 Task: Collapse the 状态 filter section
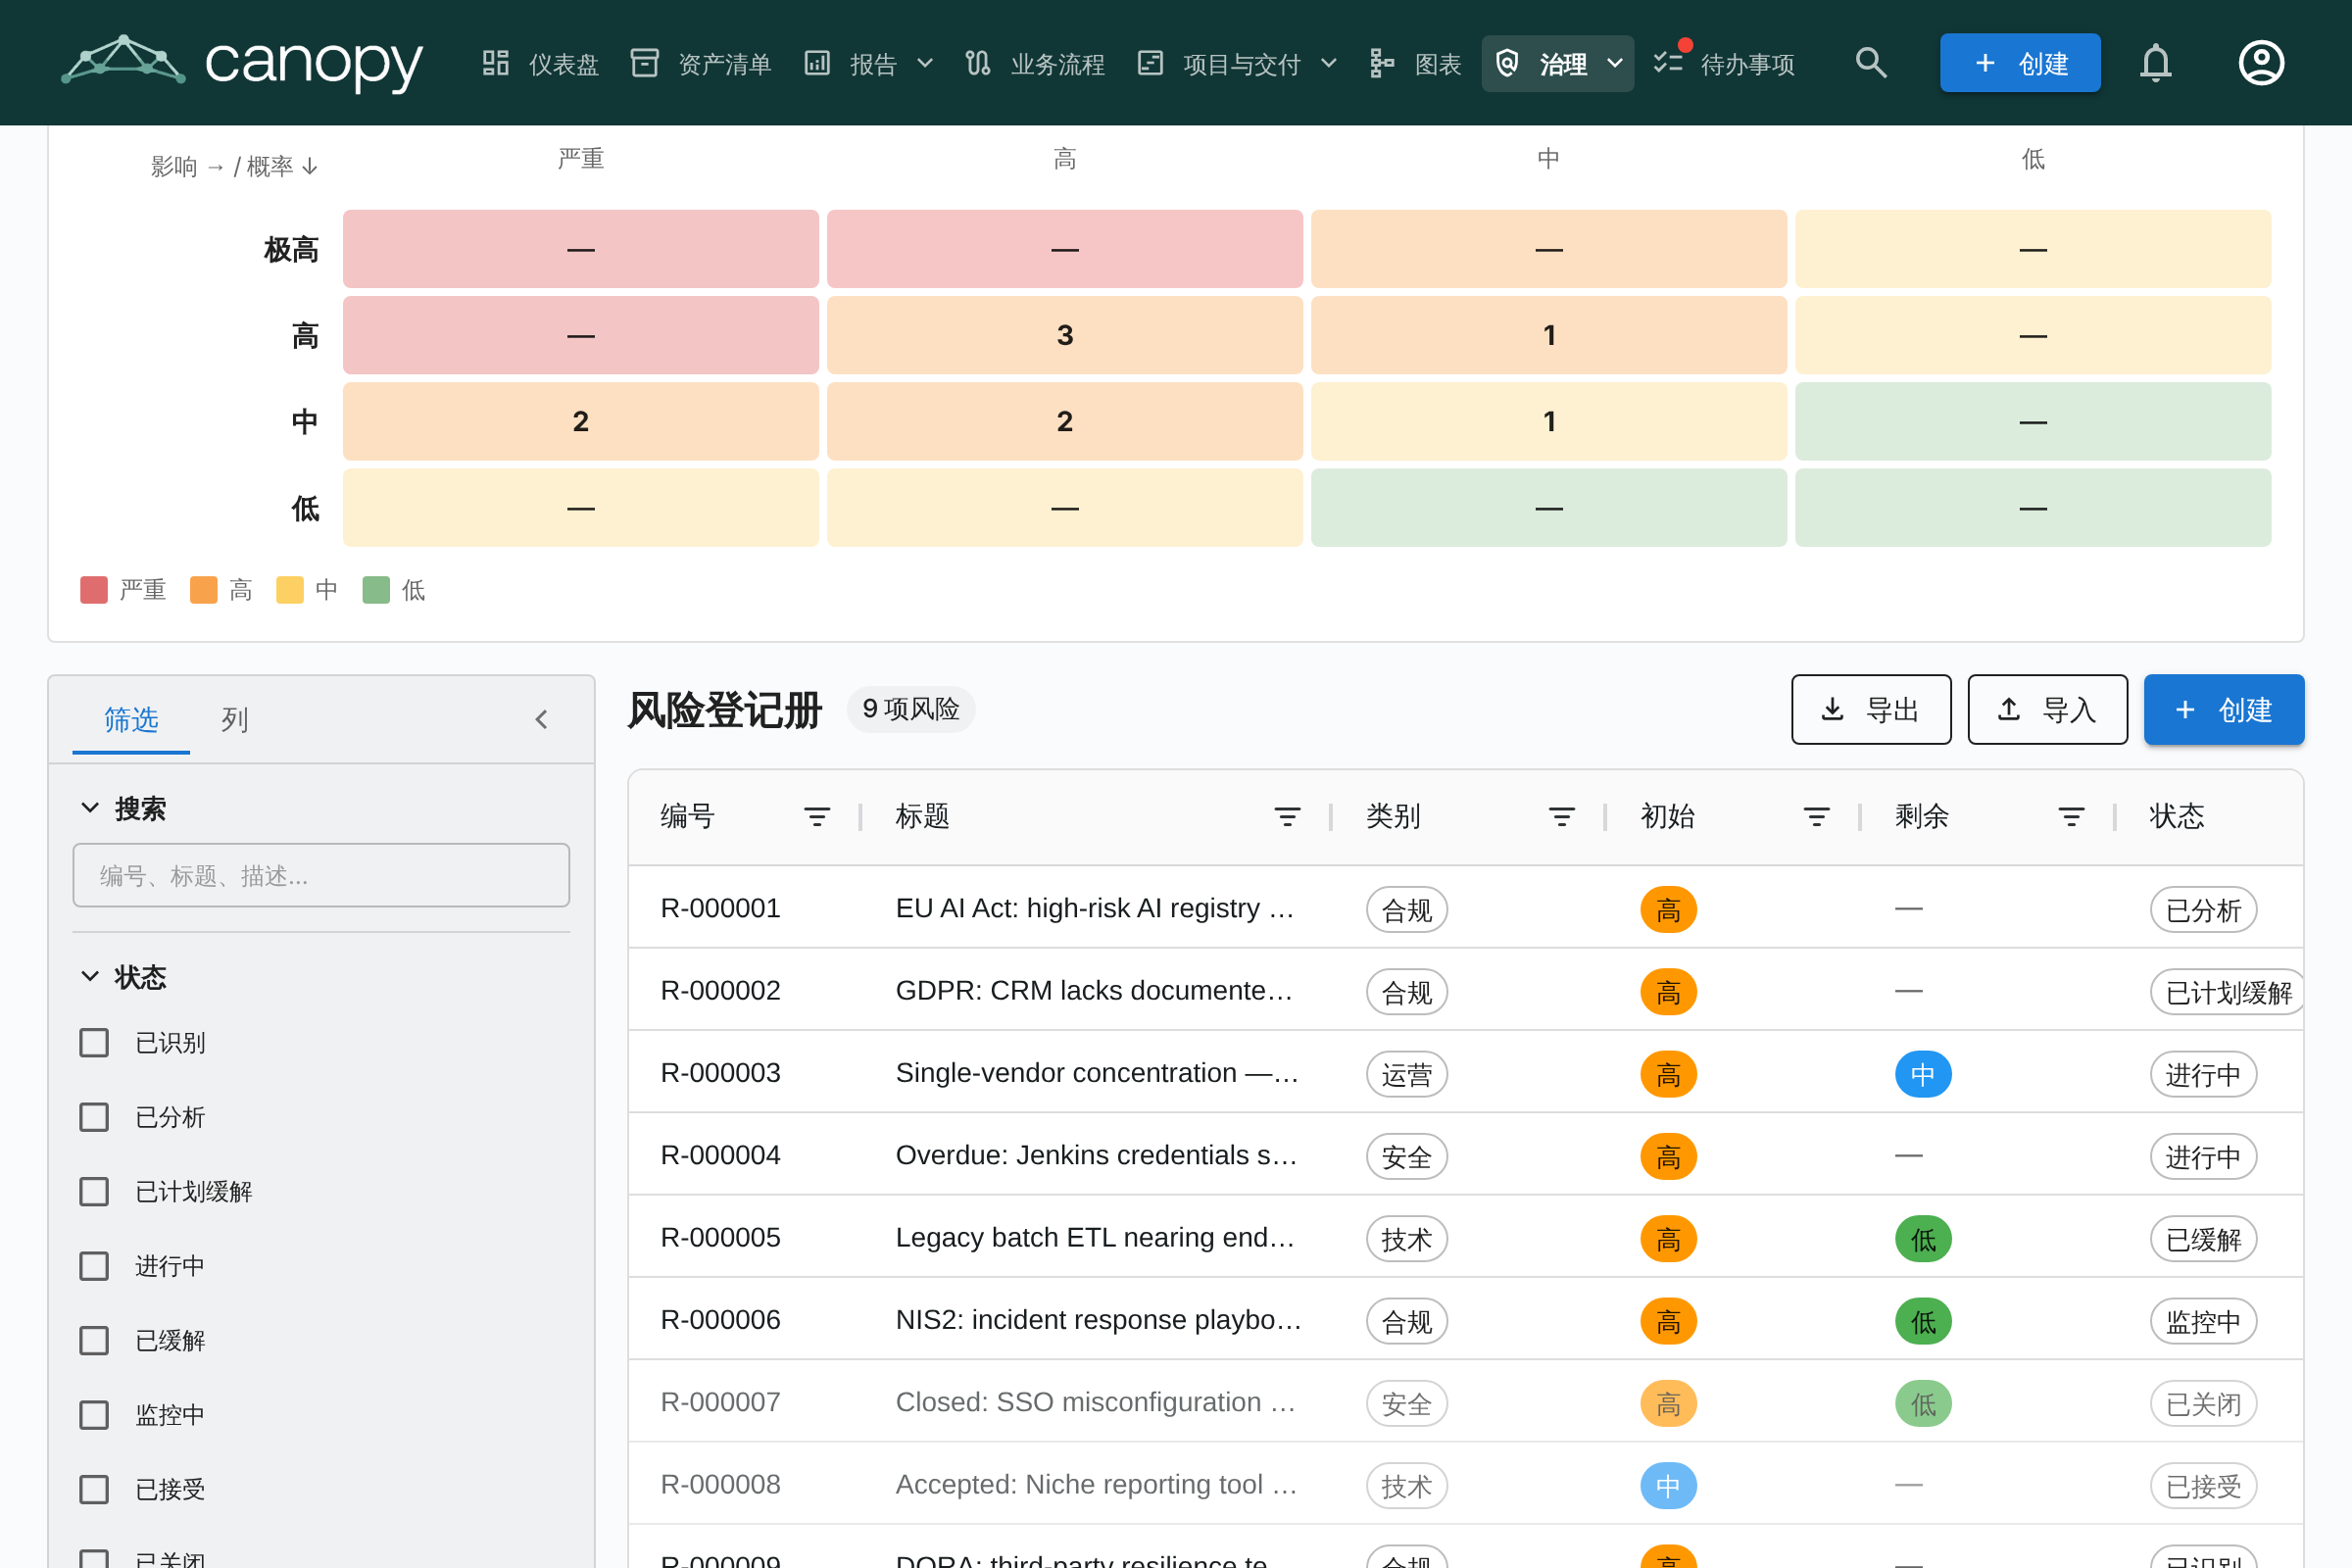click(90, 976)
